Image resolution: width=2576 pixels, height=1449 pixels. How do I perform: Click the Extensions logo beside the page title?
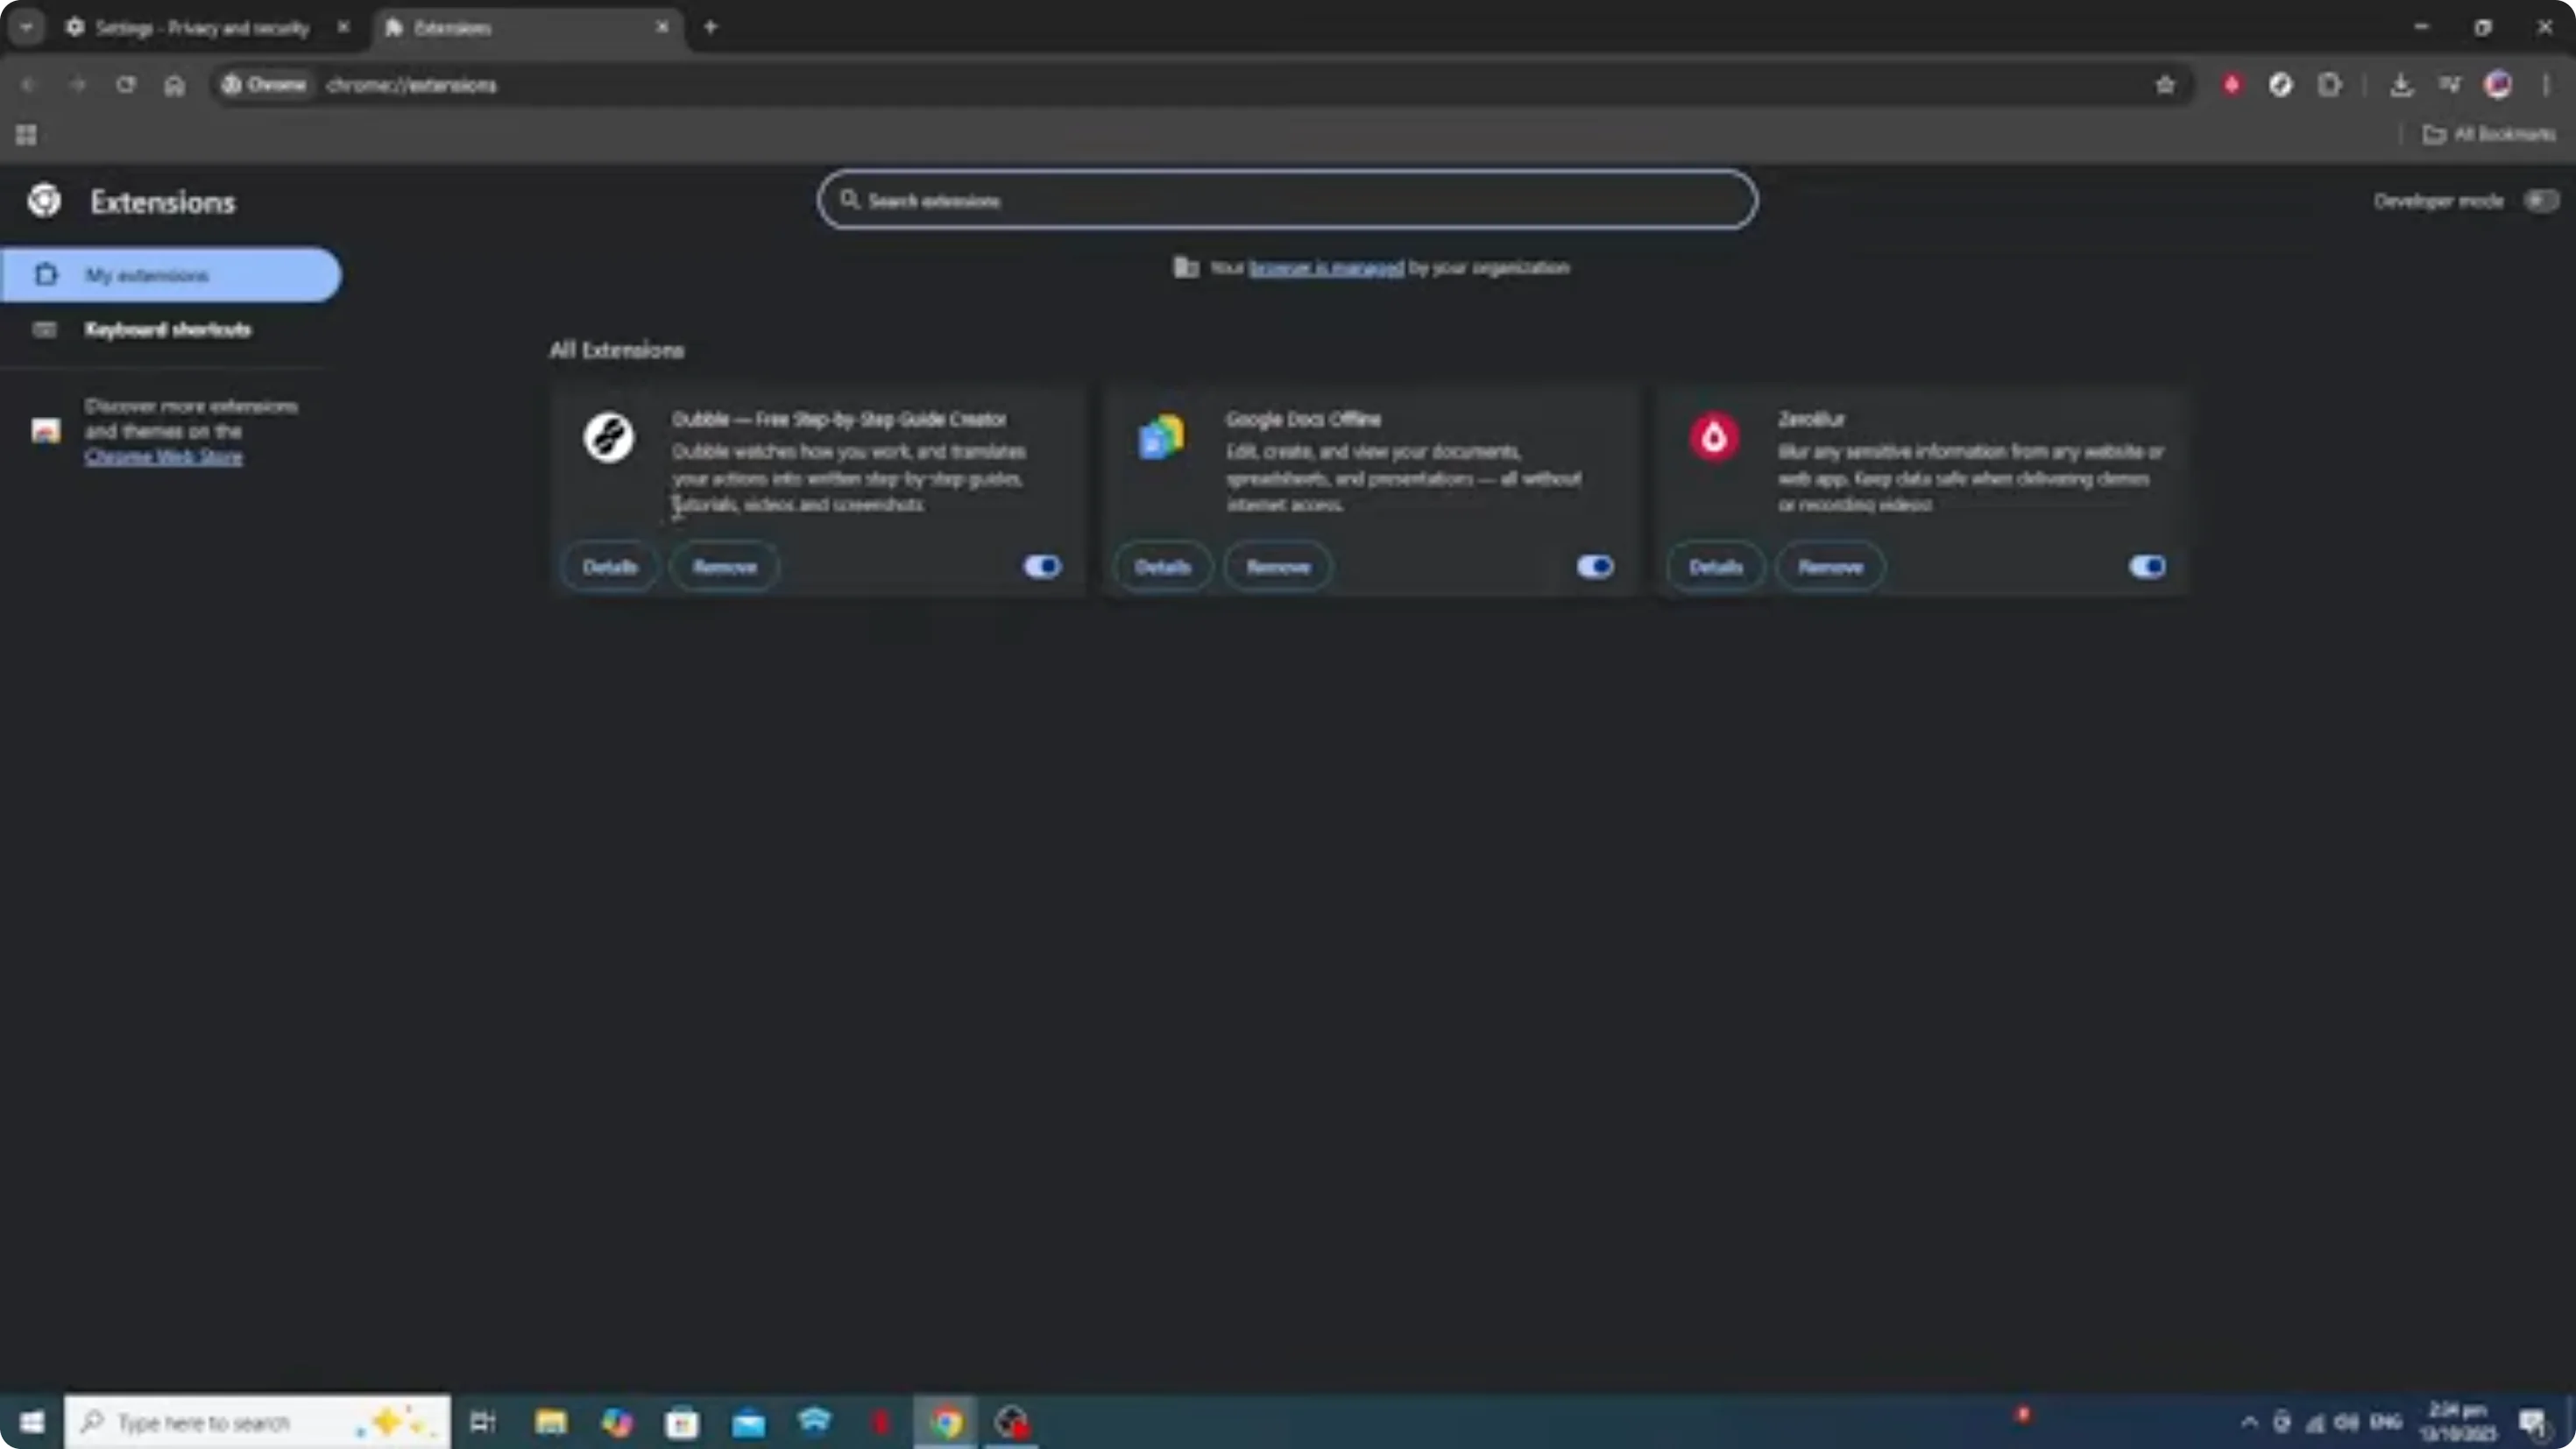[42, 200]
